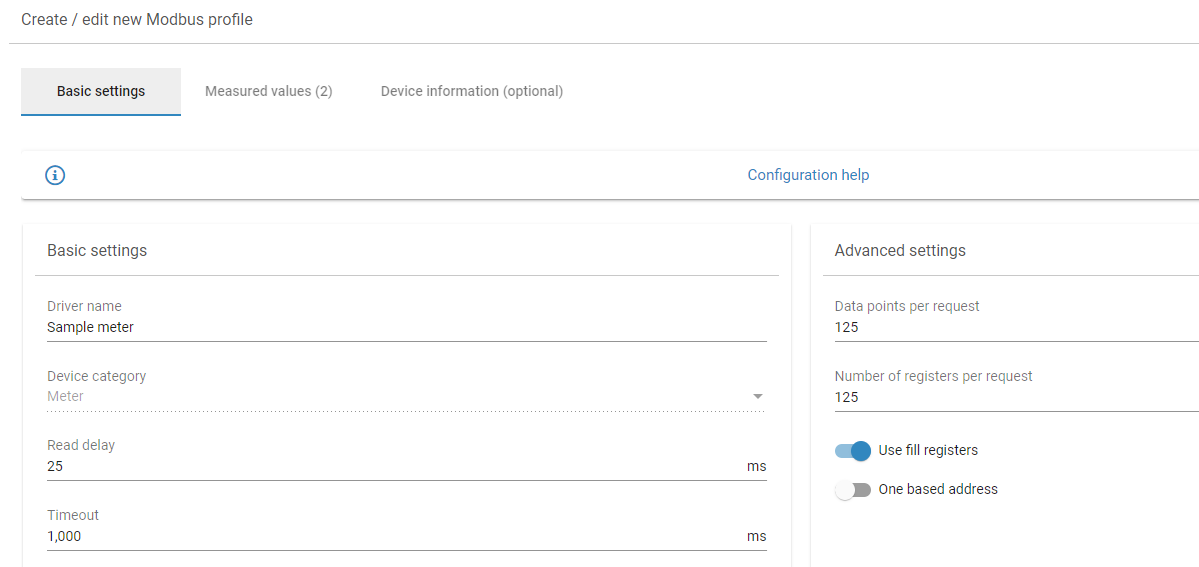The image size is (1199, 567).
Task: Click the configuration help info icon
Action: tap(55, 176)
